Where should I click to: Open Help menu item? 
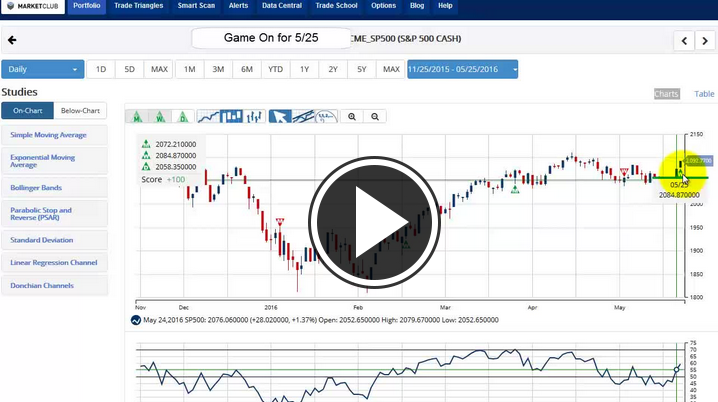[445, 6]
